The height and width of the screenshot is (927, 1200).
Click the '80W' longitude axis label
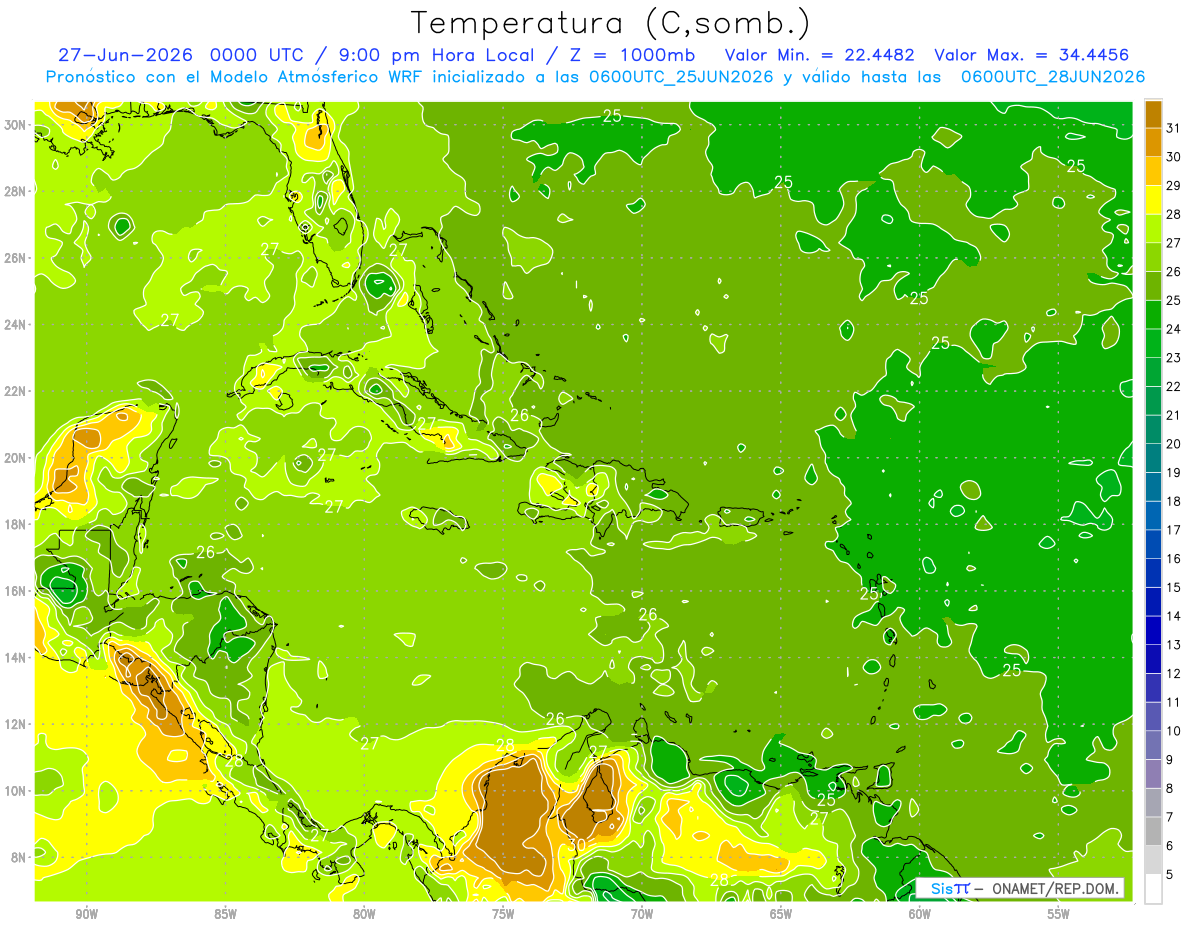point(364,914)
